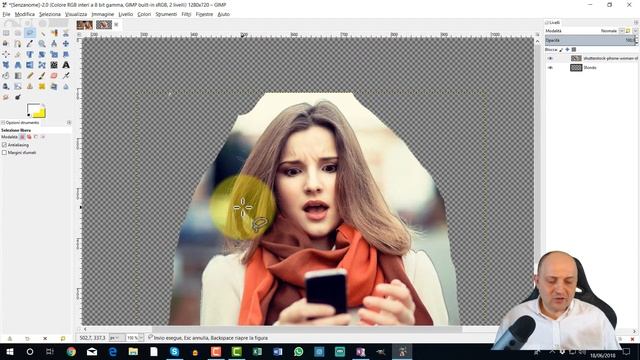Select the Paths tool

click(18, 44)
